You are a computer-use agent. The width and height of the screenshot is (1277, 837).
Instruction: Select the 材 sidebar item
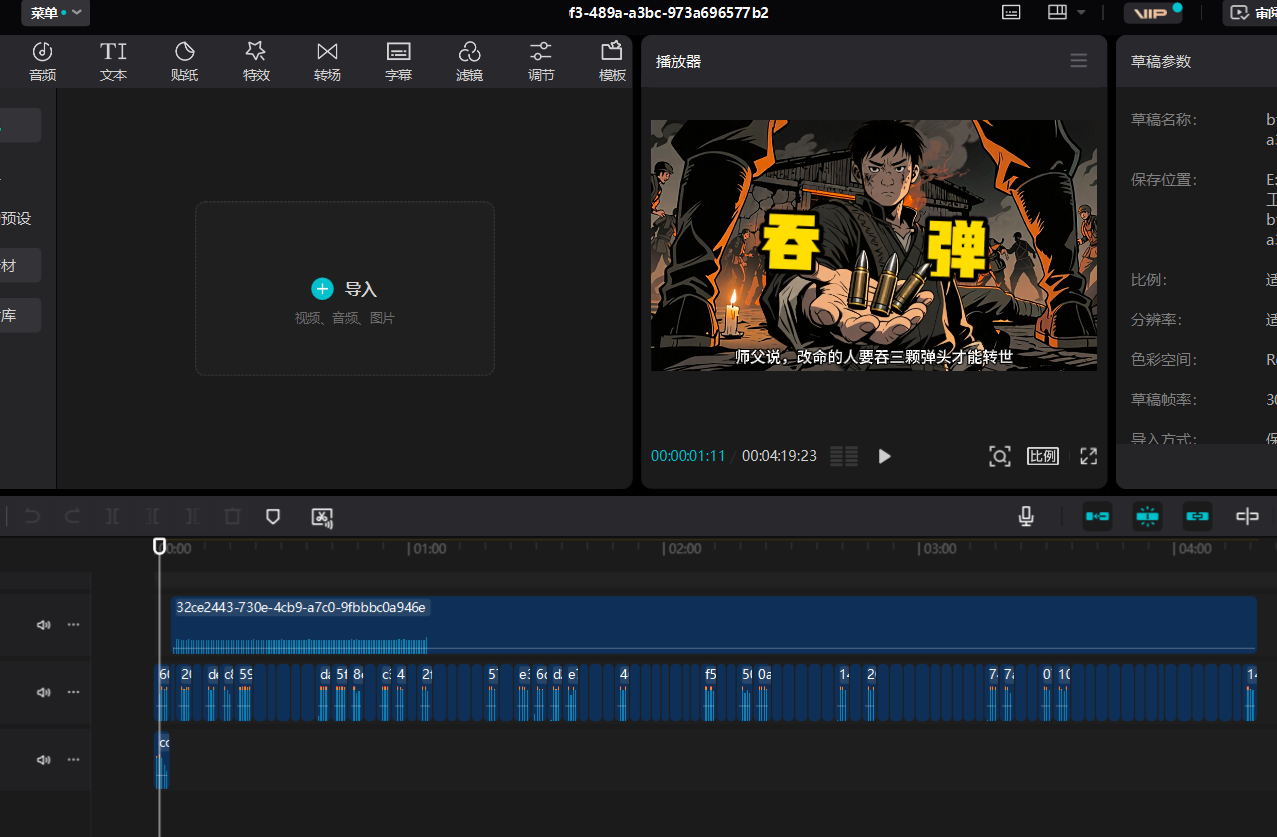[20, 265]
